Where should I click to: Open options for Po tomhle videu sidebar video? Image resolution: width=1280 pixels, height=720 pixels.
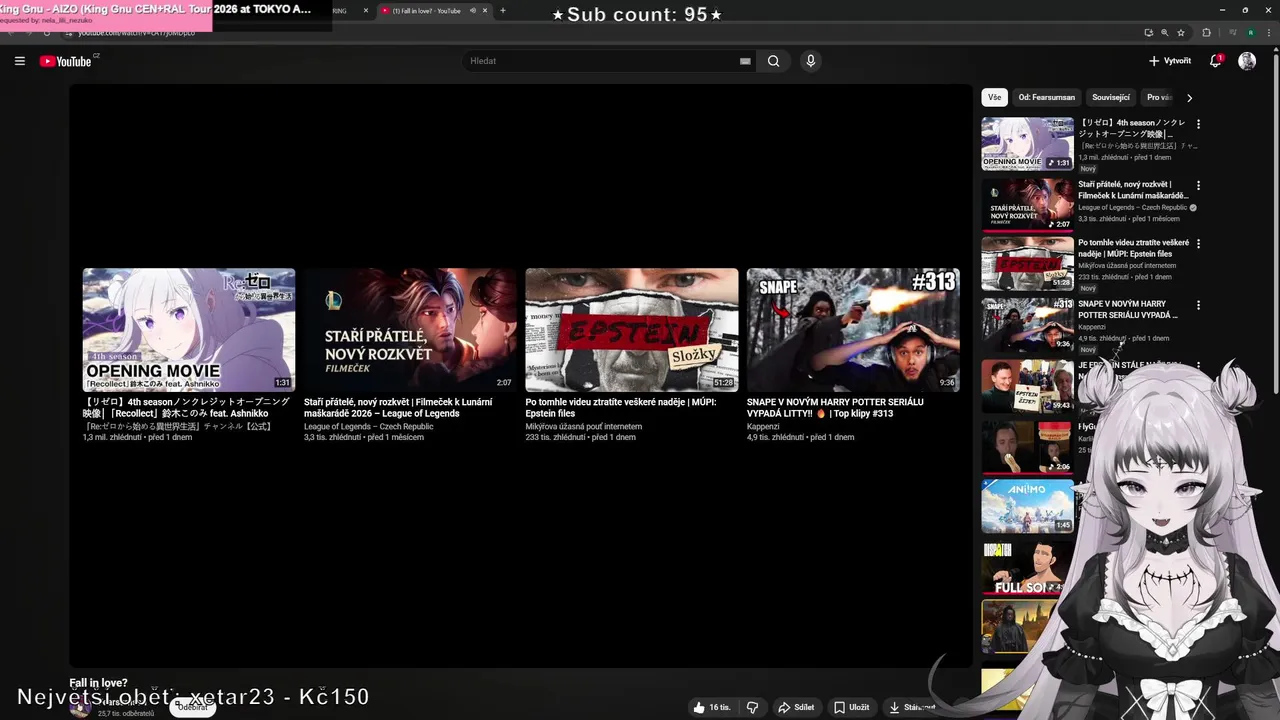pos(1198,243)
